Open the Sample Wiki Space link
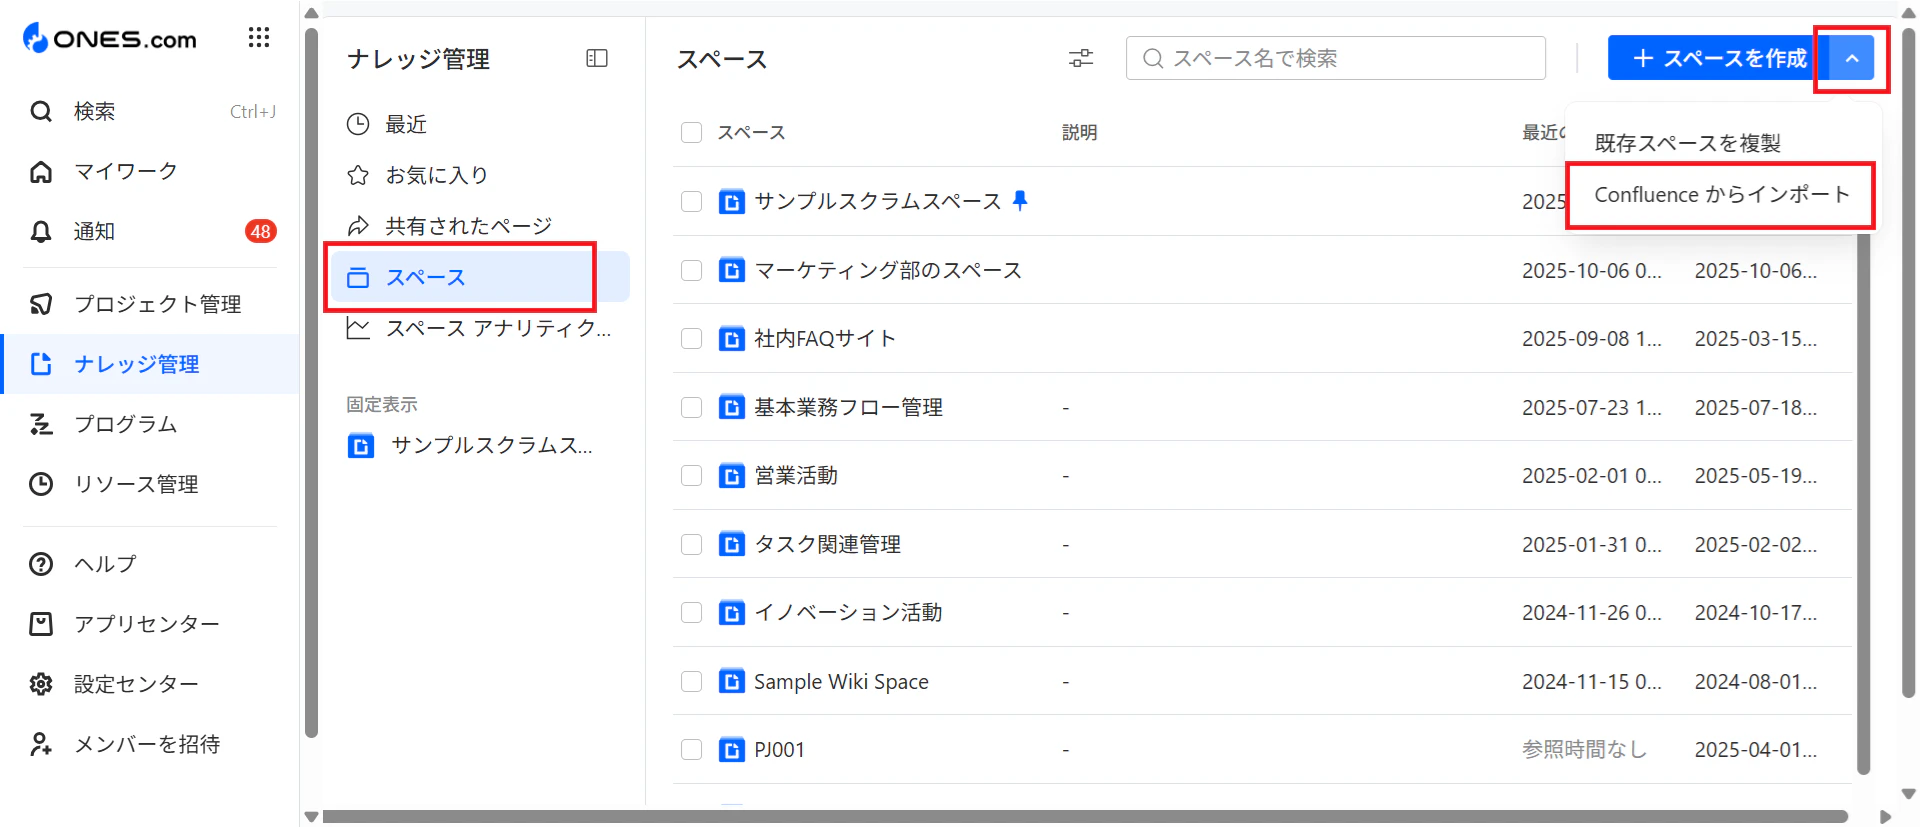This screenshot has width=1920, height=827. point(841,681)
